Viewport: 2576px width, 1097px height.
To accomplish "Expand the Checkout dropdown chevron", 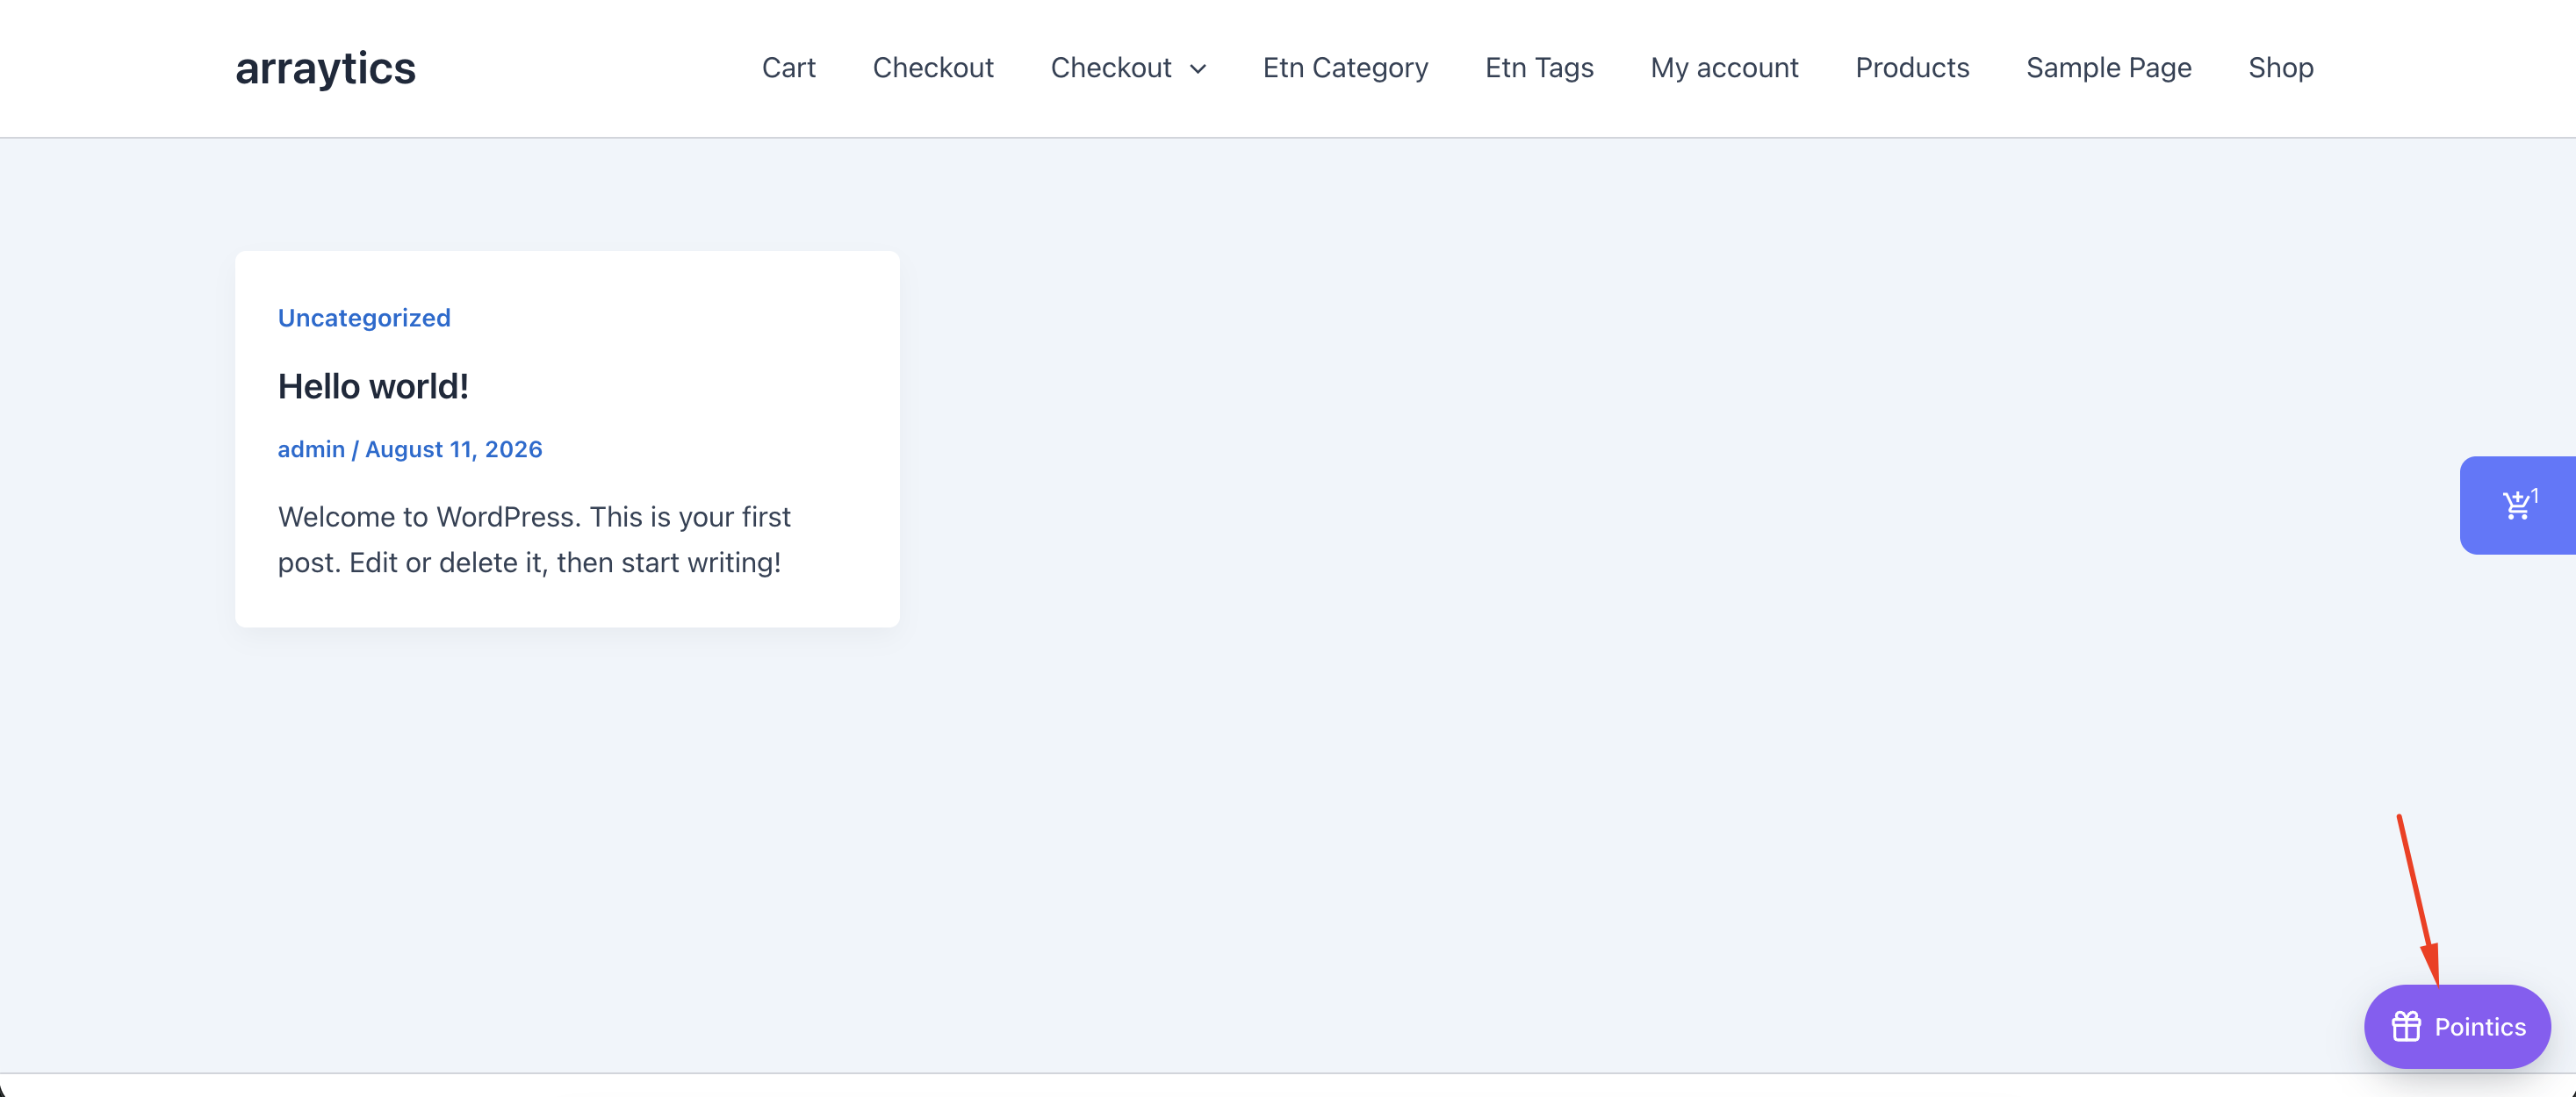I will (1198, 69).
